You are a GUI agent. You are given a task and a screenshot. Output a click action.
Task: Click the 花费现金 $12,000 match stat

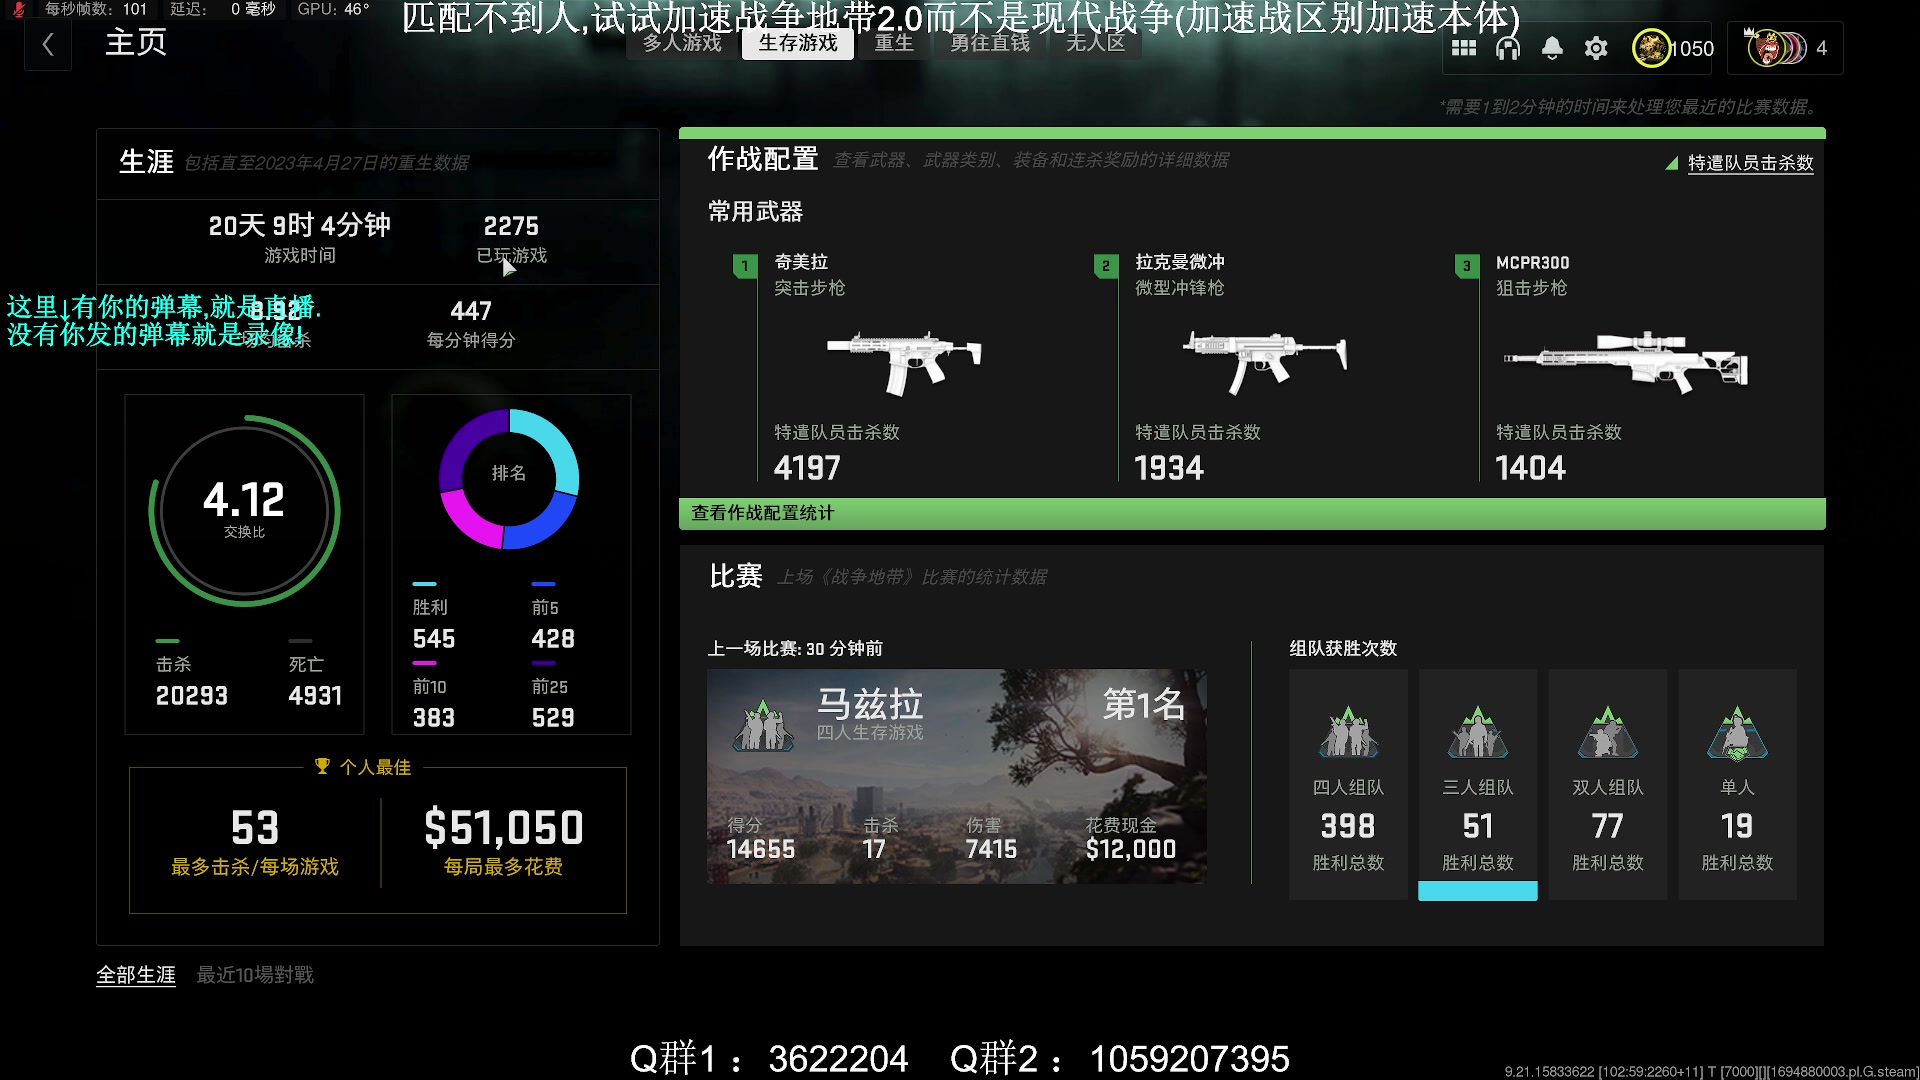point(1131,838)
